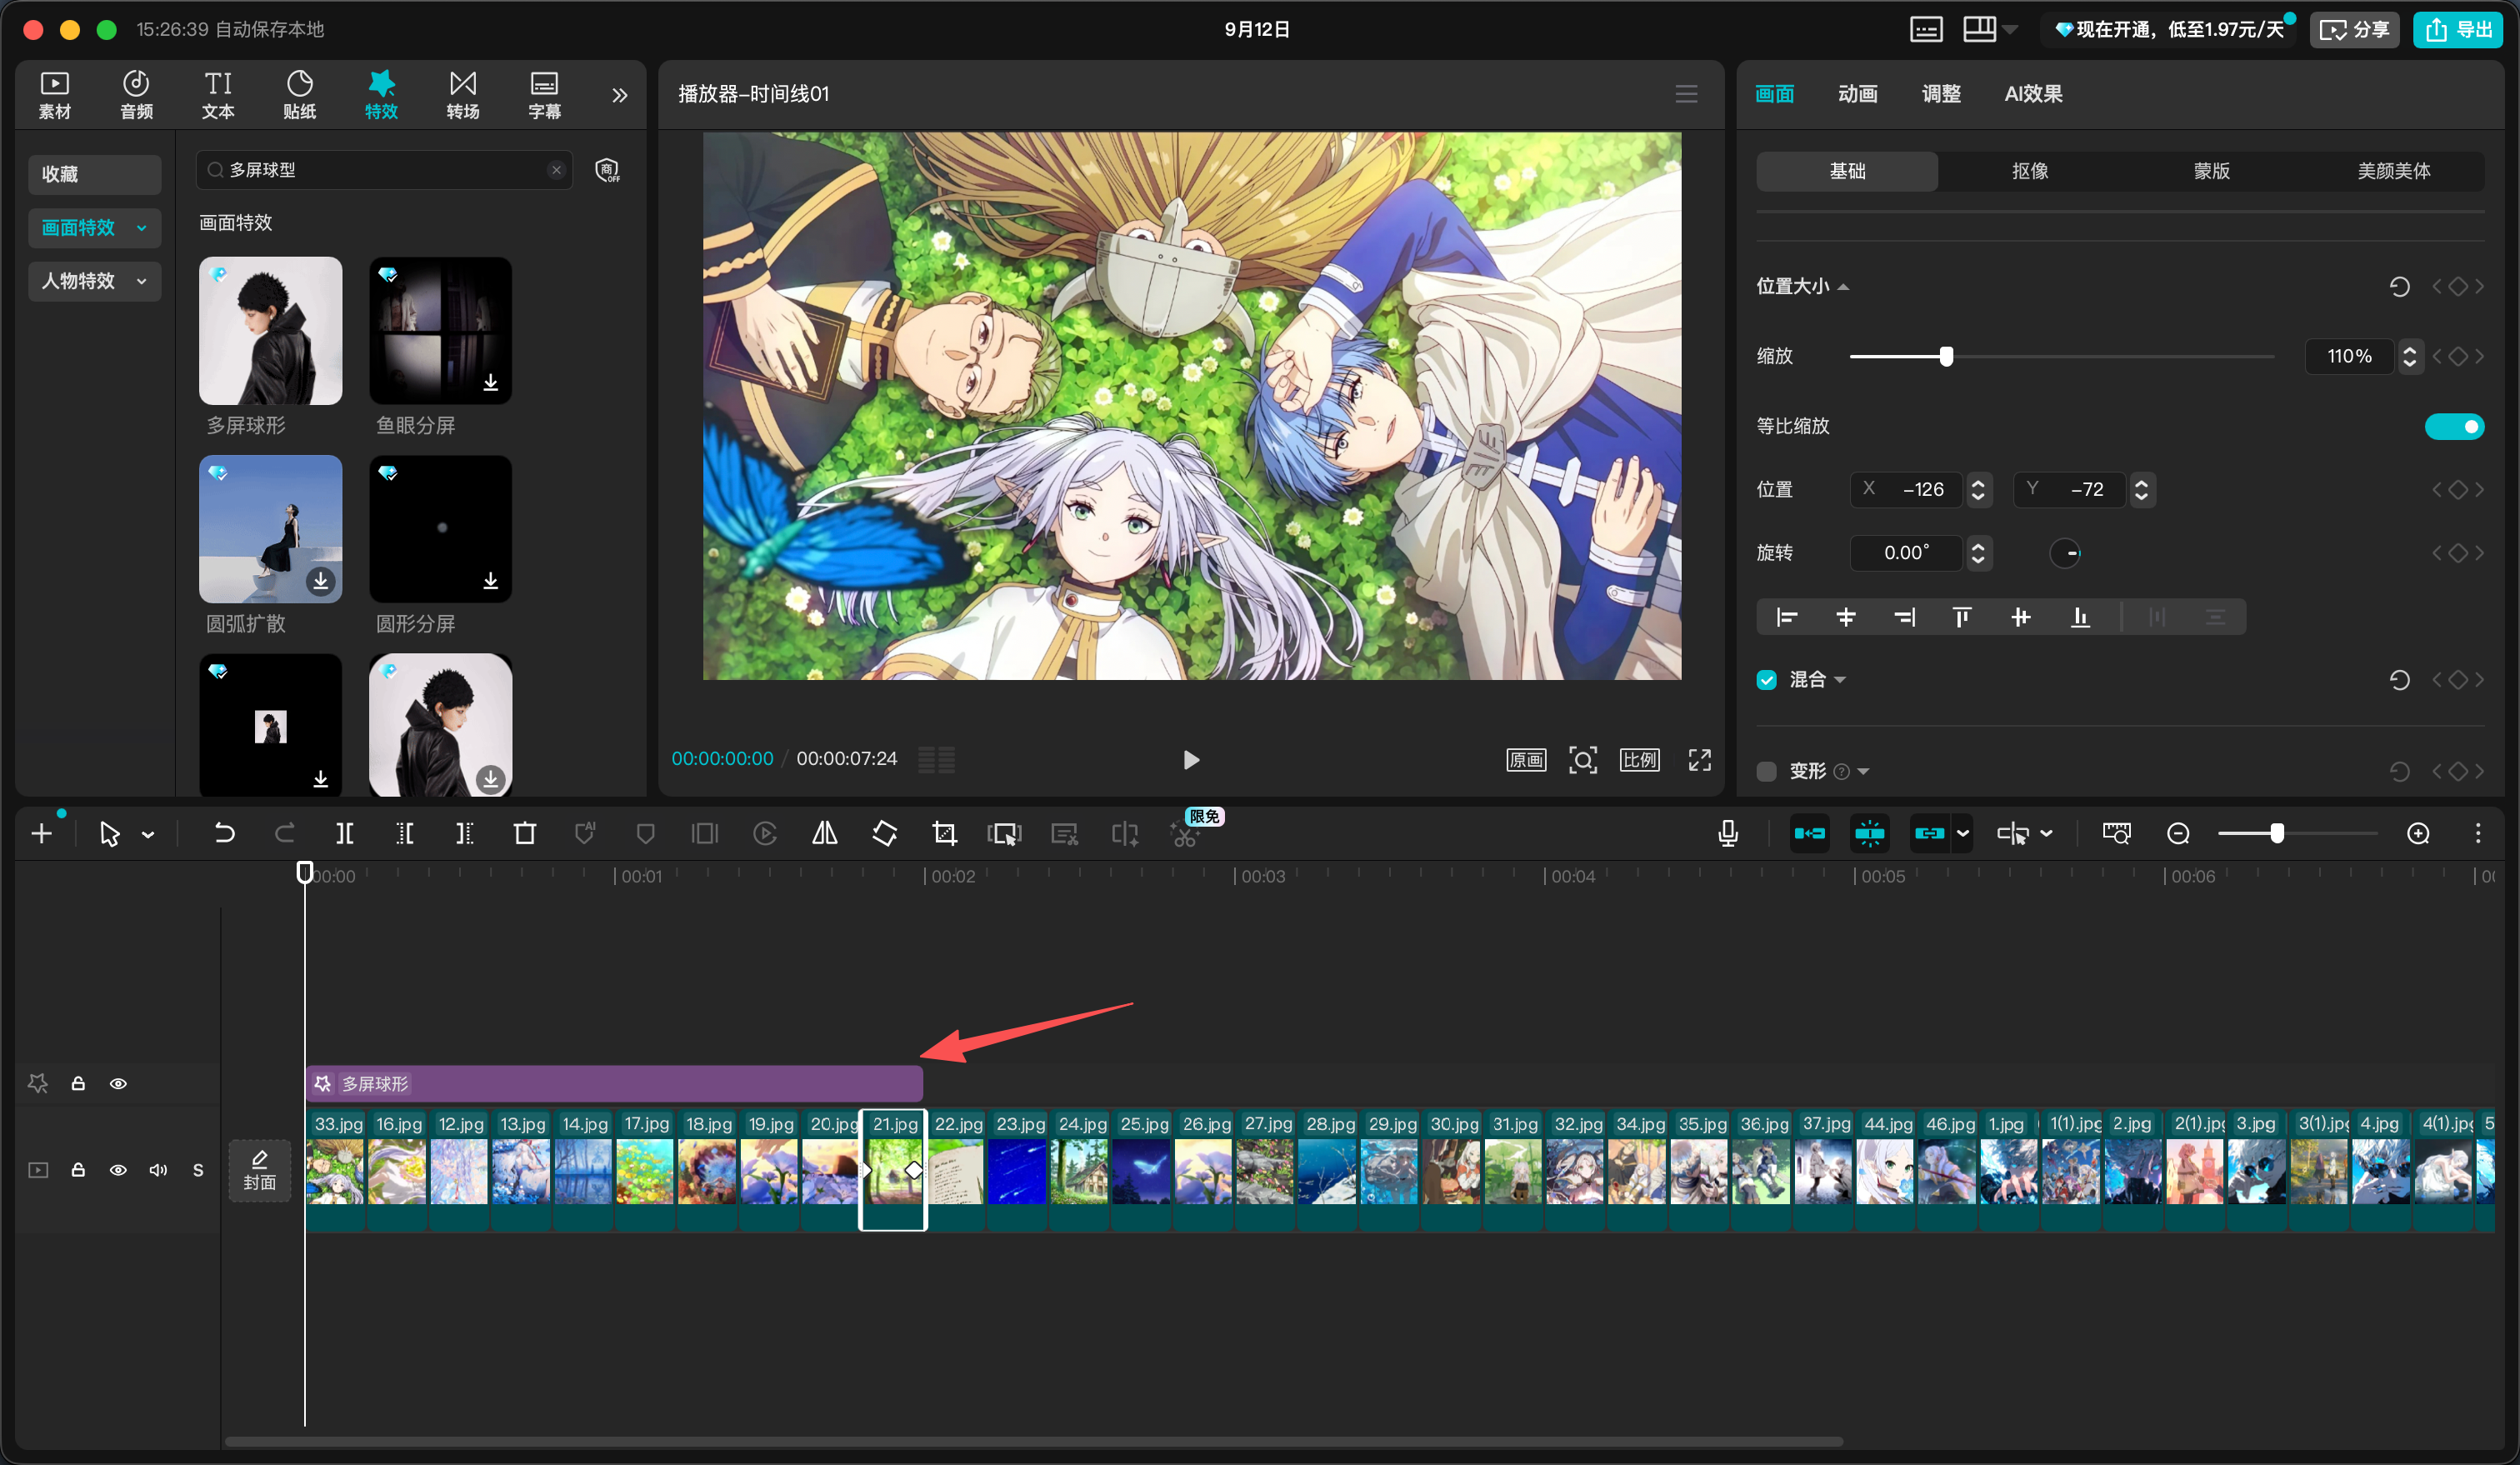Download the 圆弧扩散 effect
This screenshot has width=2520, height=1465.
(x=321, y=581)
